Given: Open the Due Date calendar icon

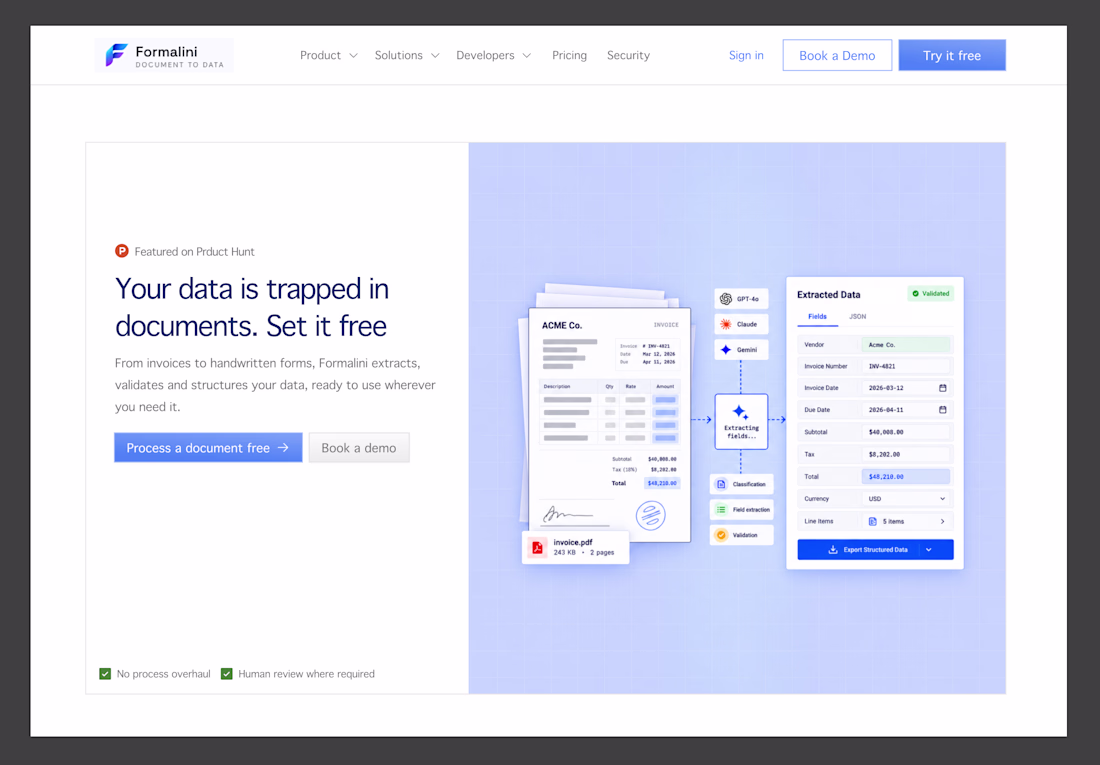Looking at the screenshot, I should tap(942, 410).
